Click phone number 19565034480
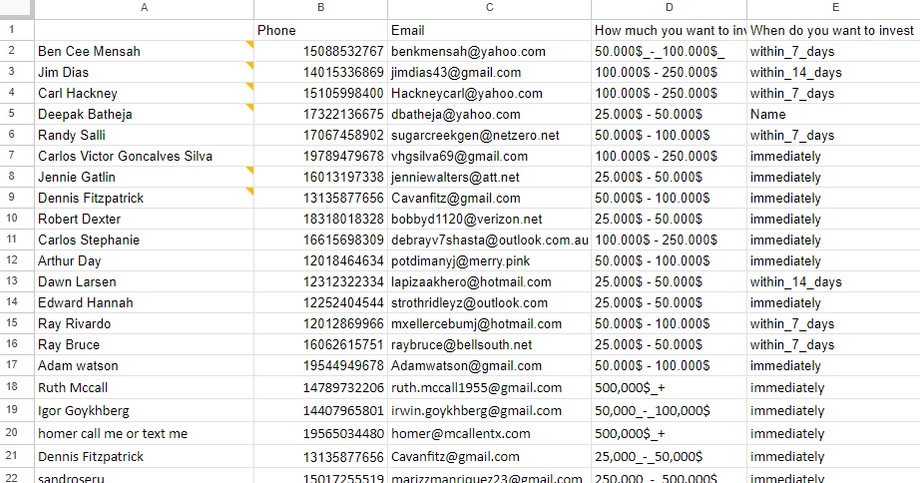 320,433
